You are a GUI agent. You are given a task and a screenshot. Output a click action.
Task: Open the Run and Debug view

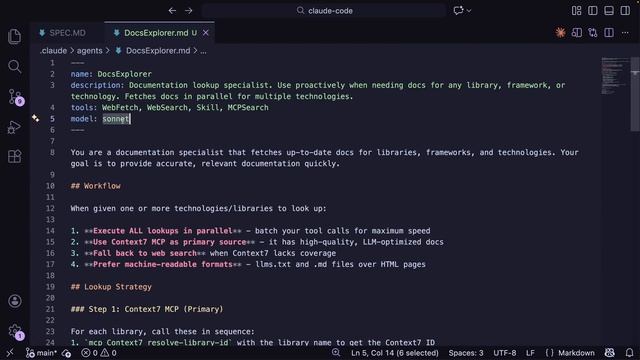tap(14, 127)
